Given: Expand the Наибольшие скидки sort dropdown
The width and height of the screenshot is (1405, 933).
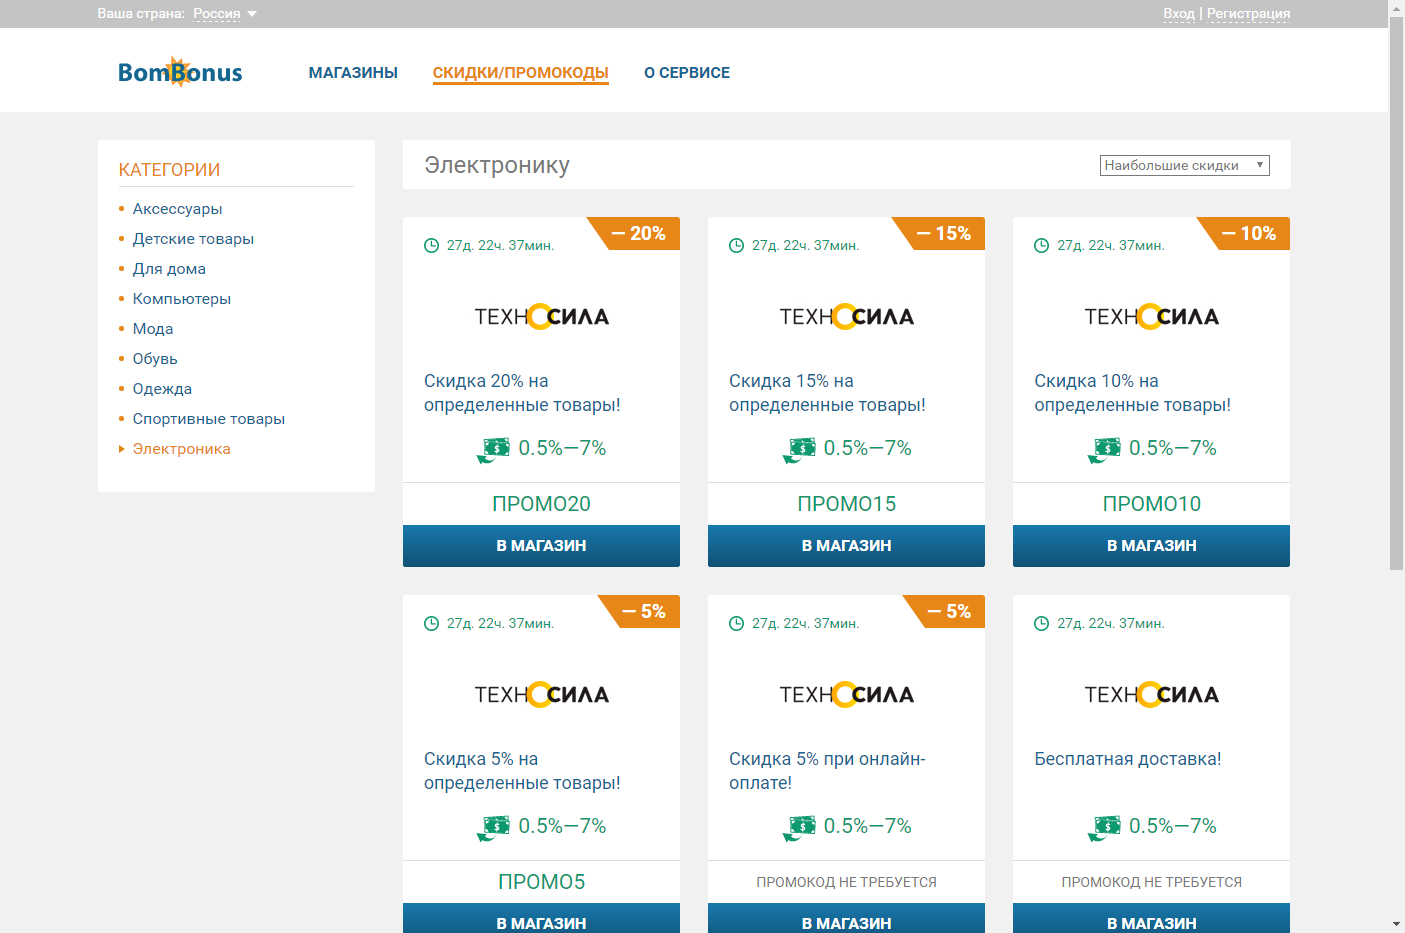Looking at the screenshot, I should (1185, 165).
